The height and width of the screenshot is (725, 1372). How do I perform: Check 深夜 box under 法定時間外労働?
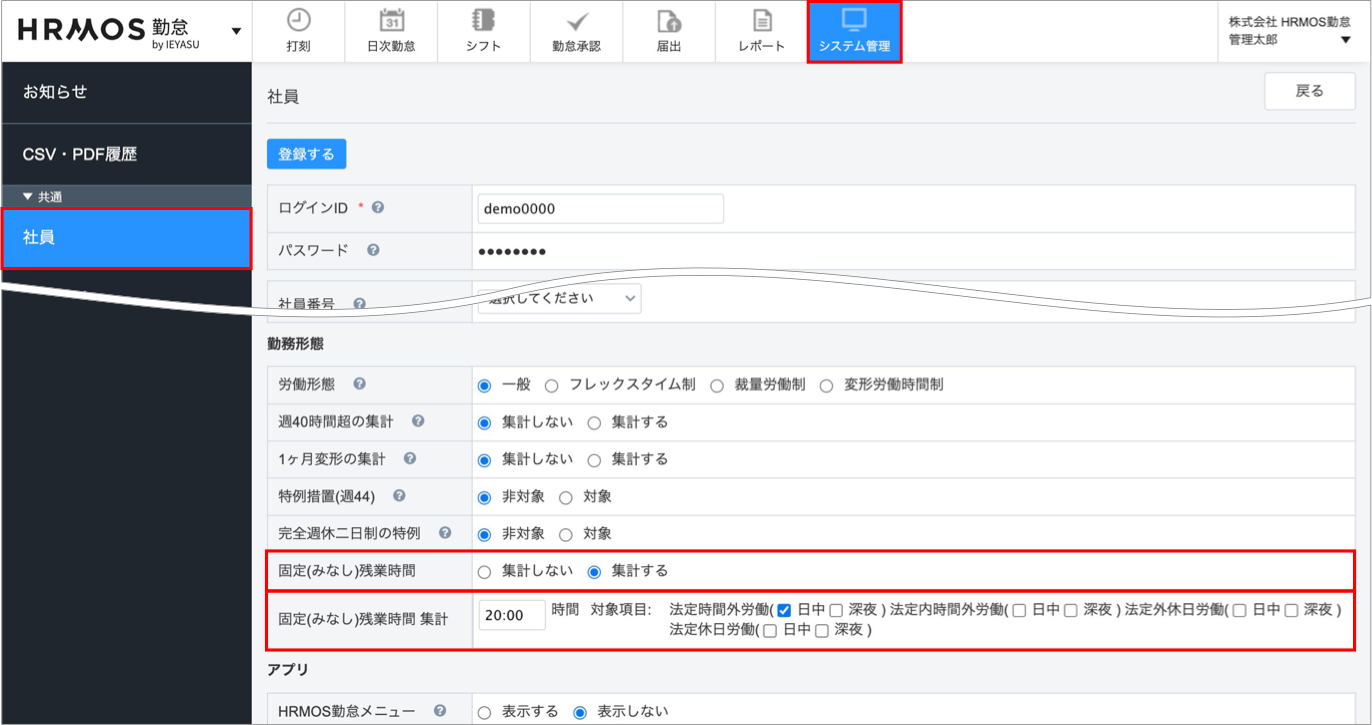coord(836,611)
